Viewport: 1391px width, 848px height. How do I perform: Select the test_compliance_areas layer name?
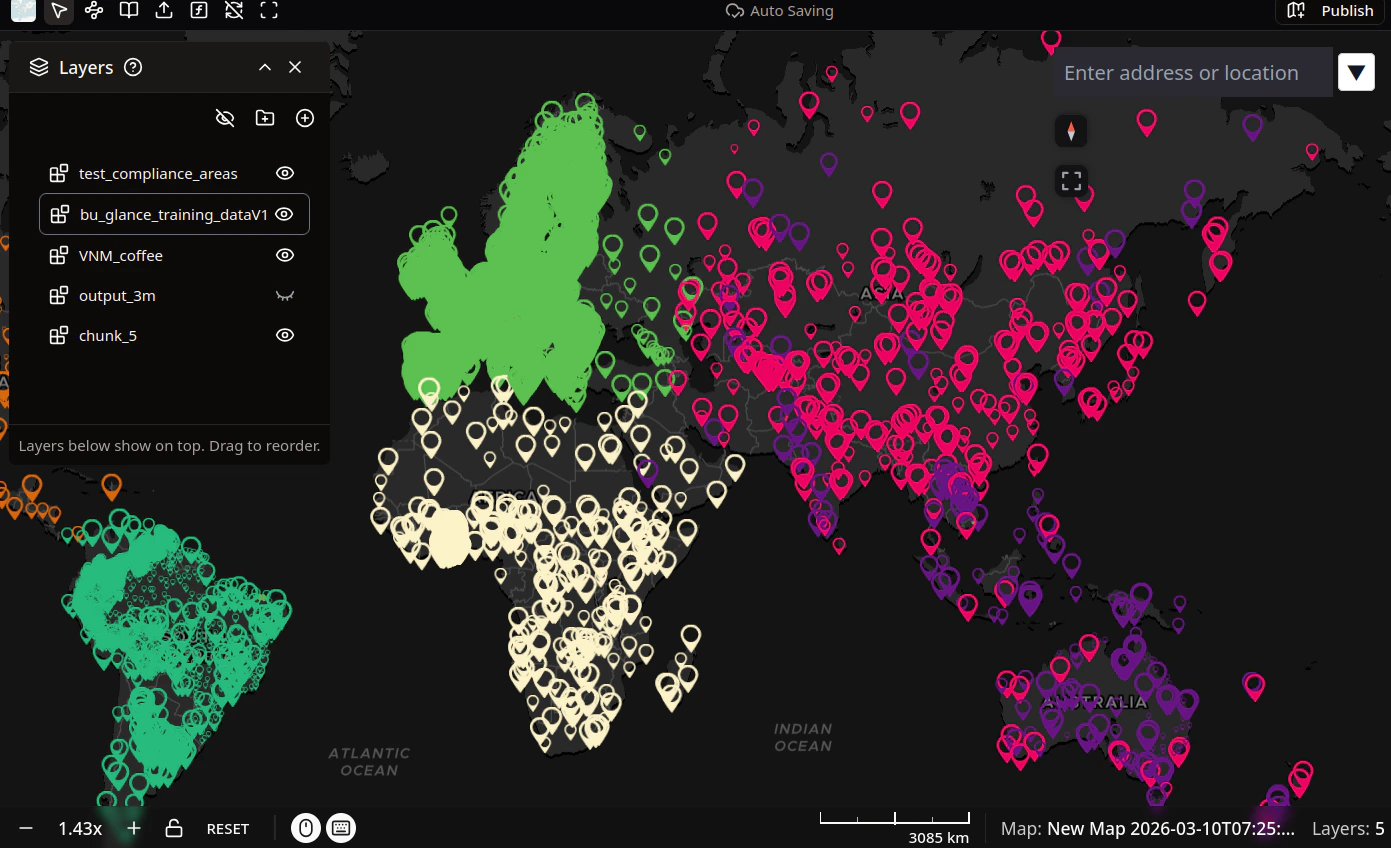158,174
